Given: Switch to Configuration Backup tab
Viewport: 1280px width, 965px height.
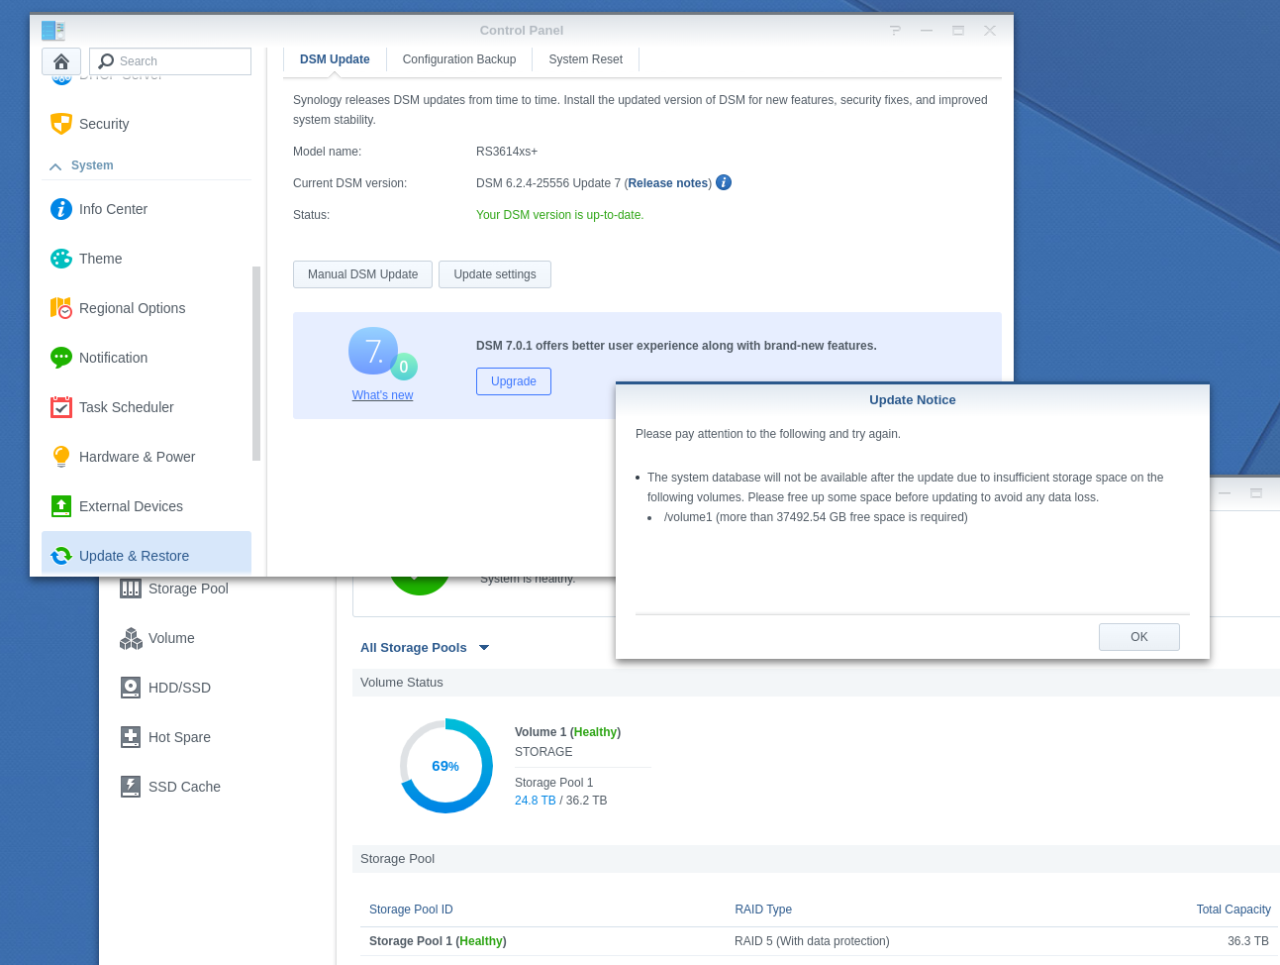Looking at the screenshot, I should [x=459, y=60].
